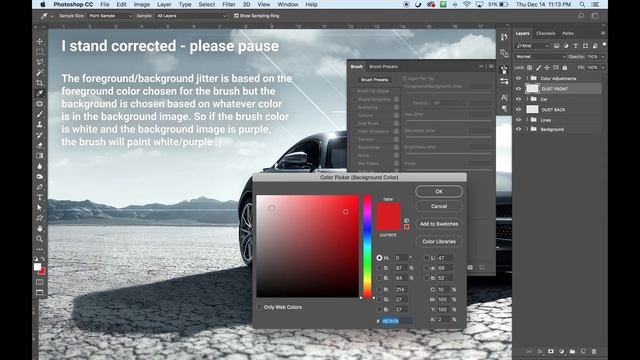Switch to Brush Presets tab

click(383, 67)
